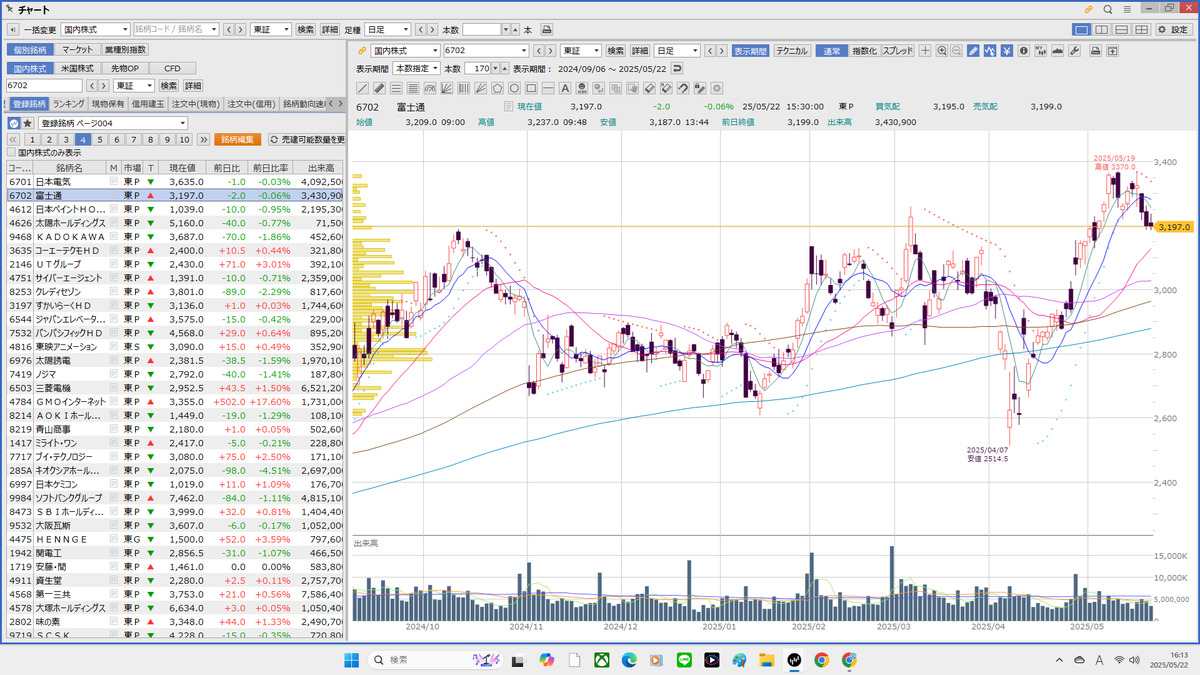Click the テクニカル button
The image size is (1200, 675).
pyautogui.click(x=792, y=51)
